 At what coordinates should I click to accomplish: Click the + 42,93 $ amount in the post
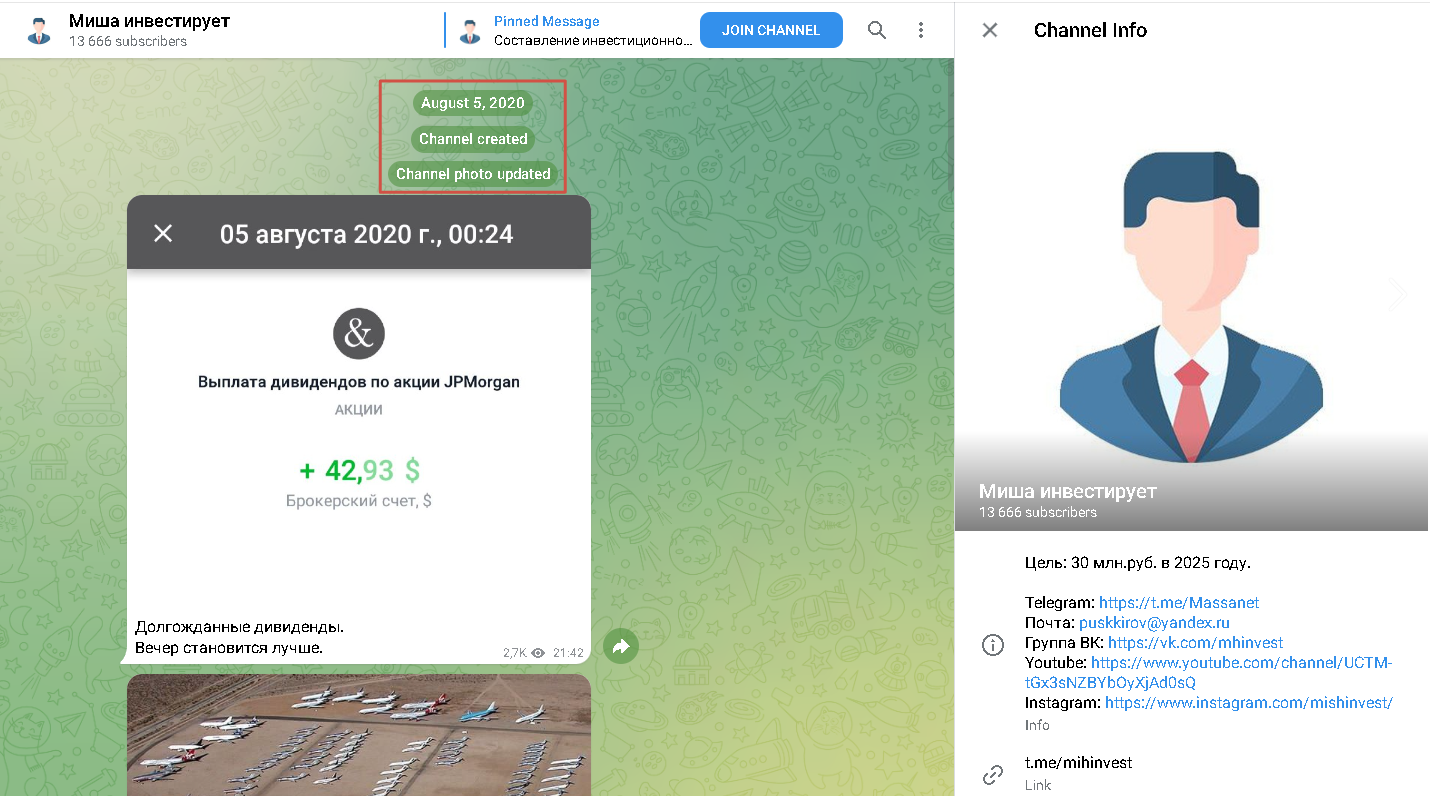pyautogui.click(x=359, y=470)
